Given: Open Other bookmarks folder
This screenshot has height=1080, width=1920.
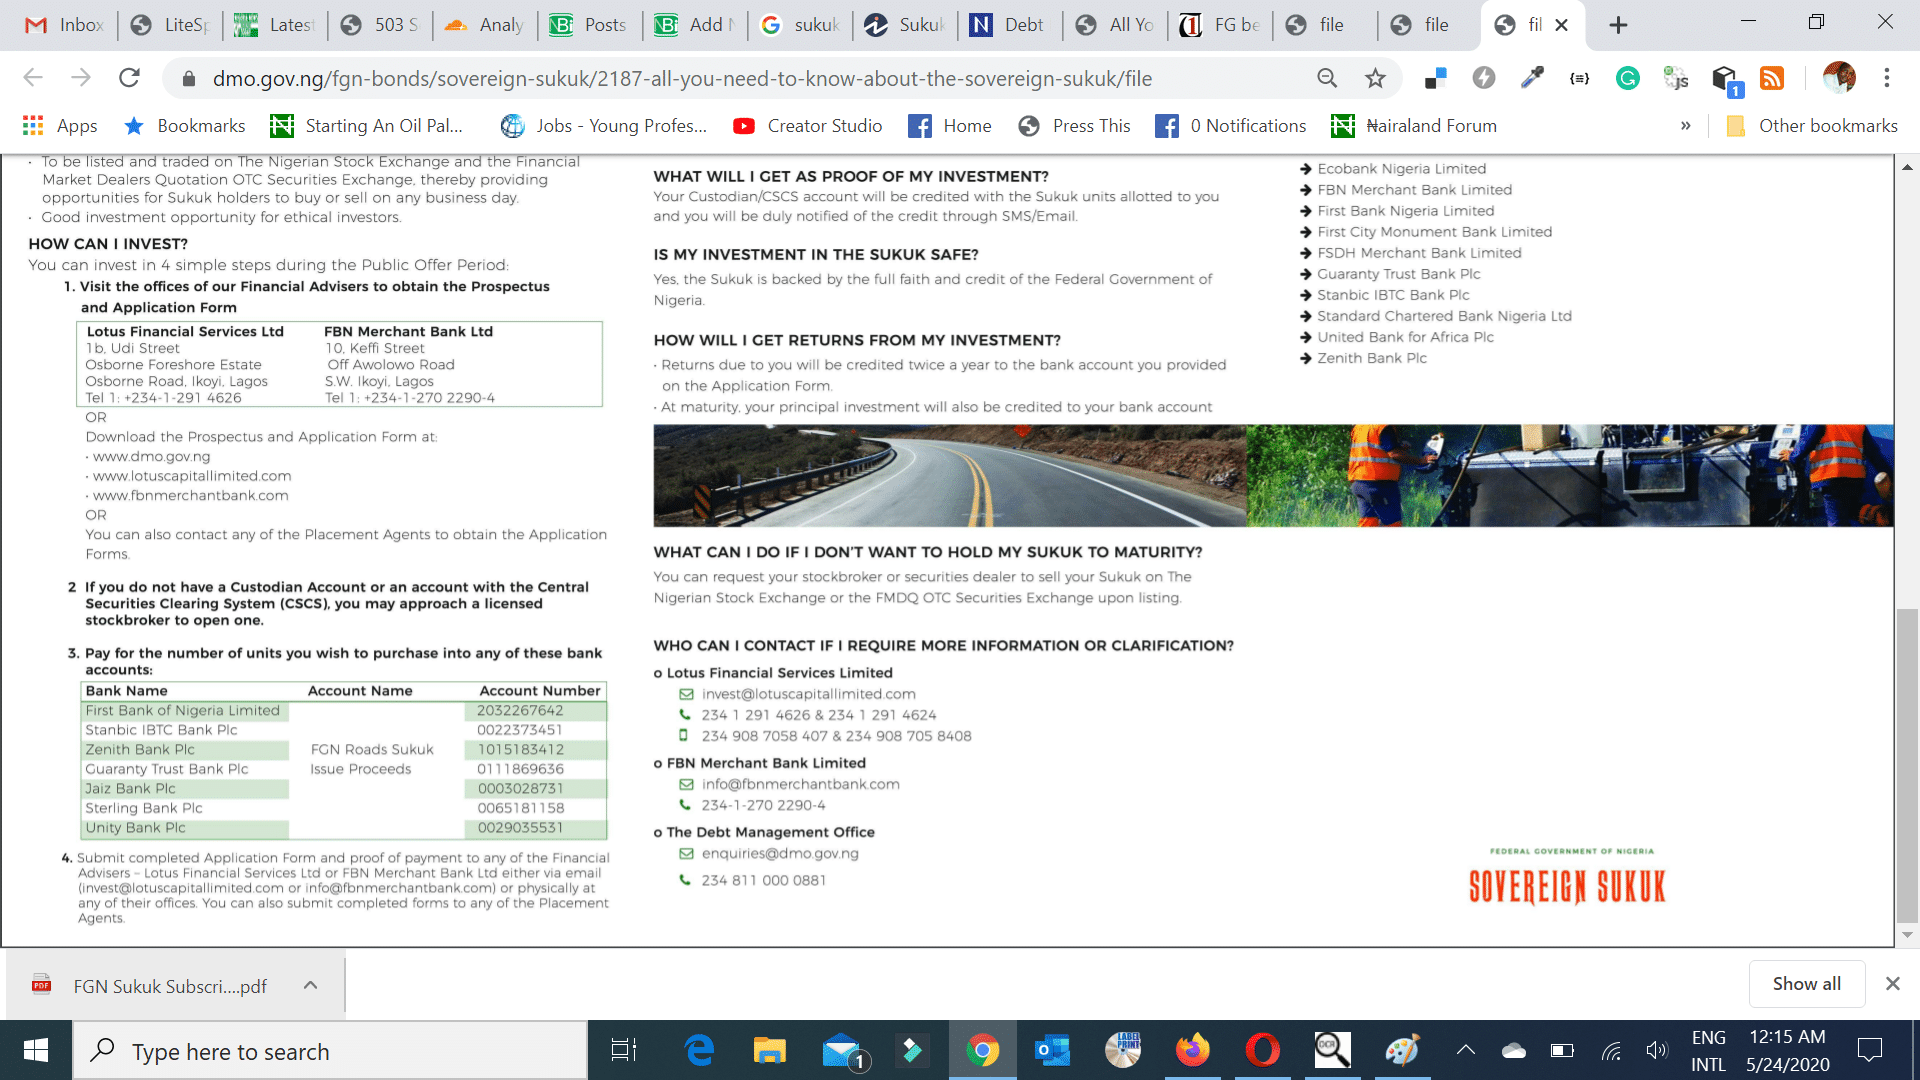Looking at the screenshot, I should pyautogui.click(x=1812, y=126).
